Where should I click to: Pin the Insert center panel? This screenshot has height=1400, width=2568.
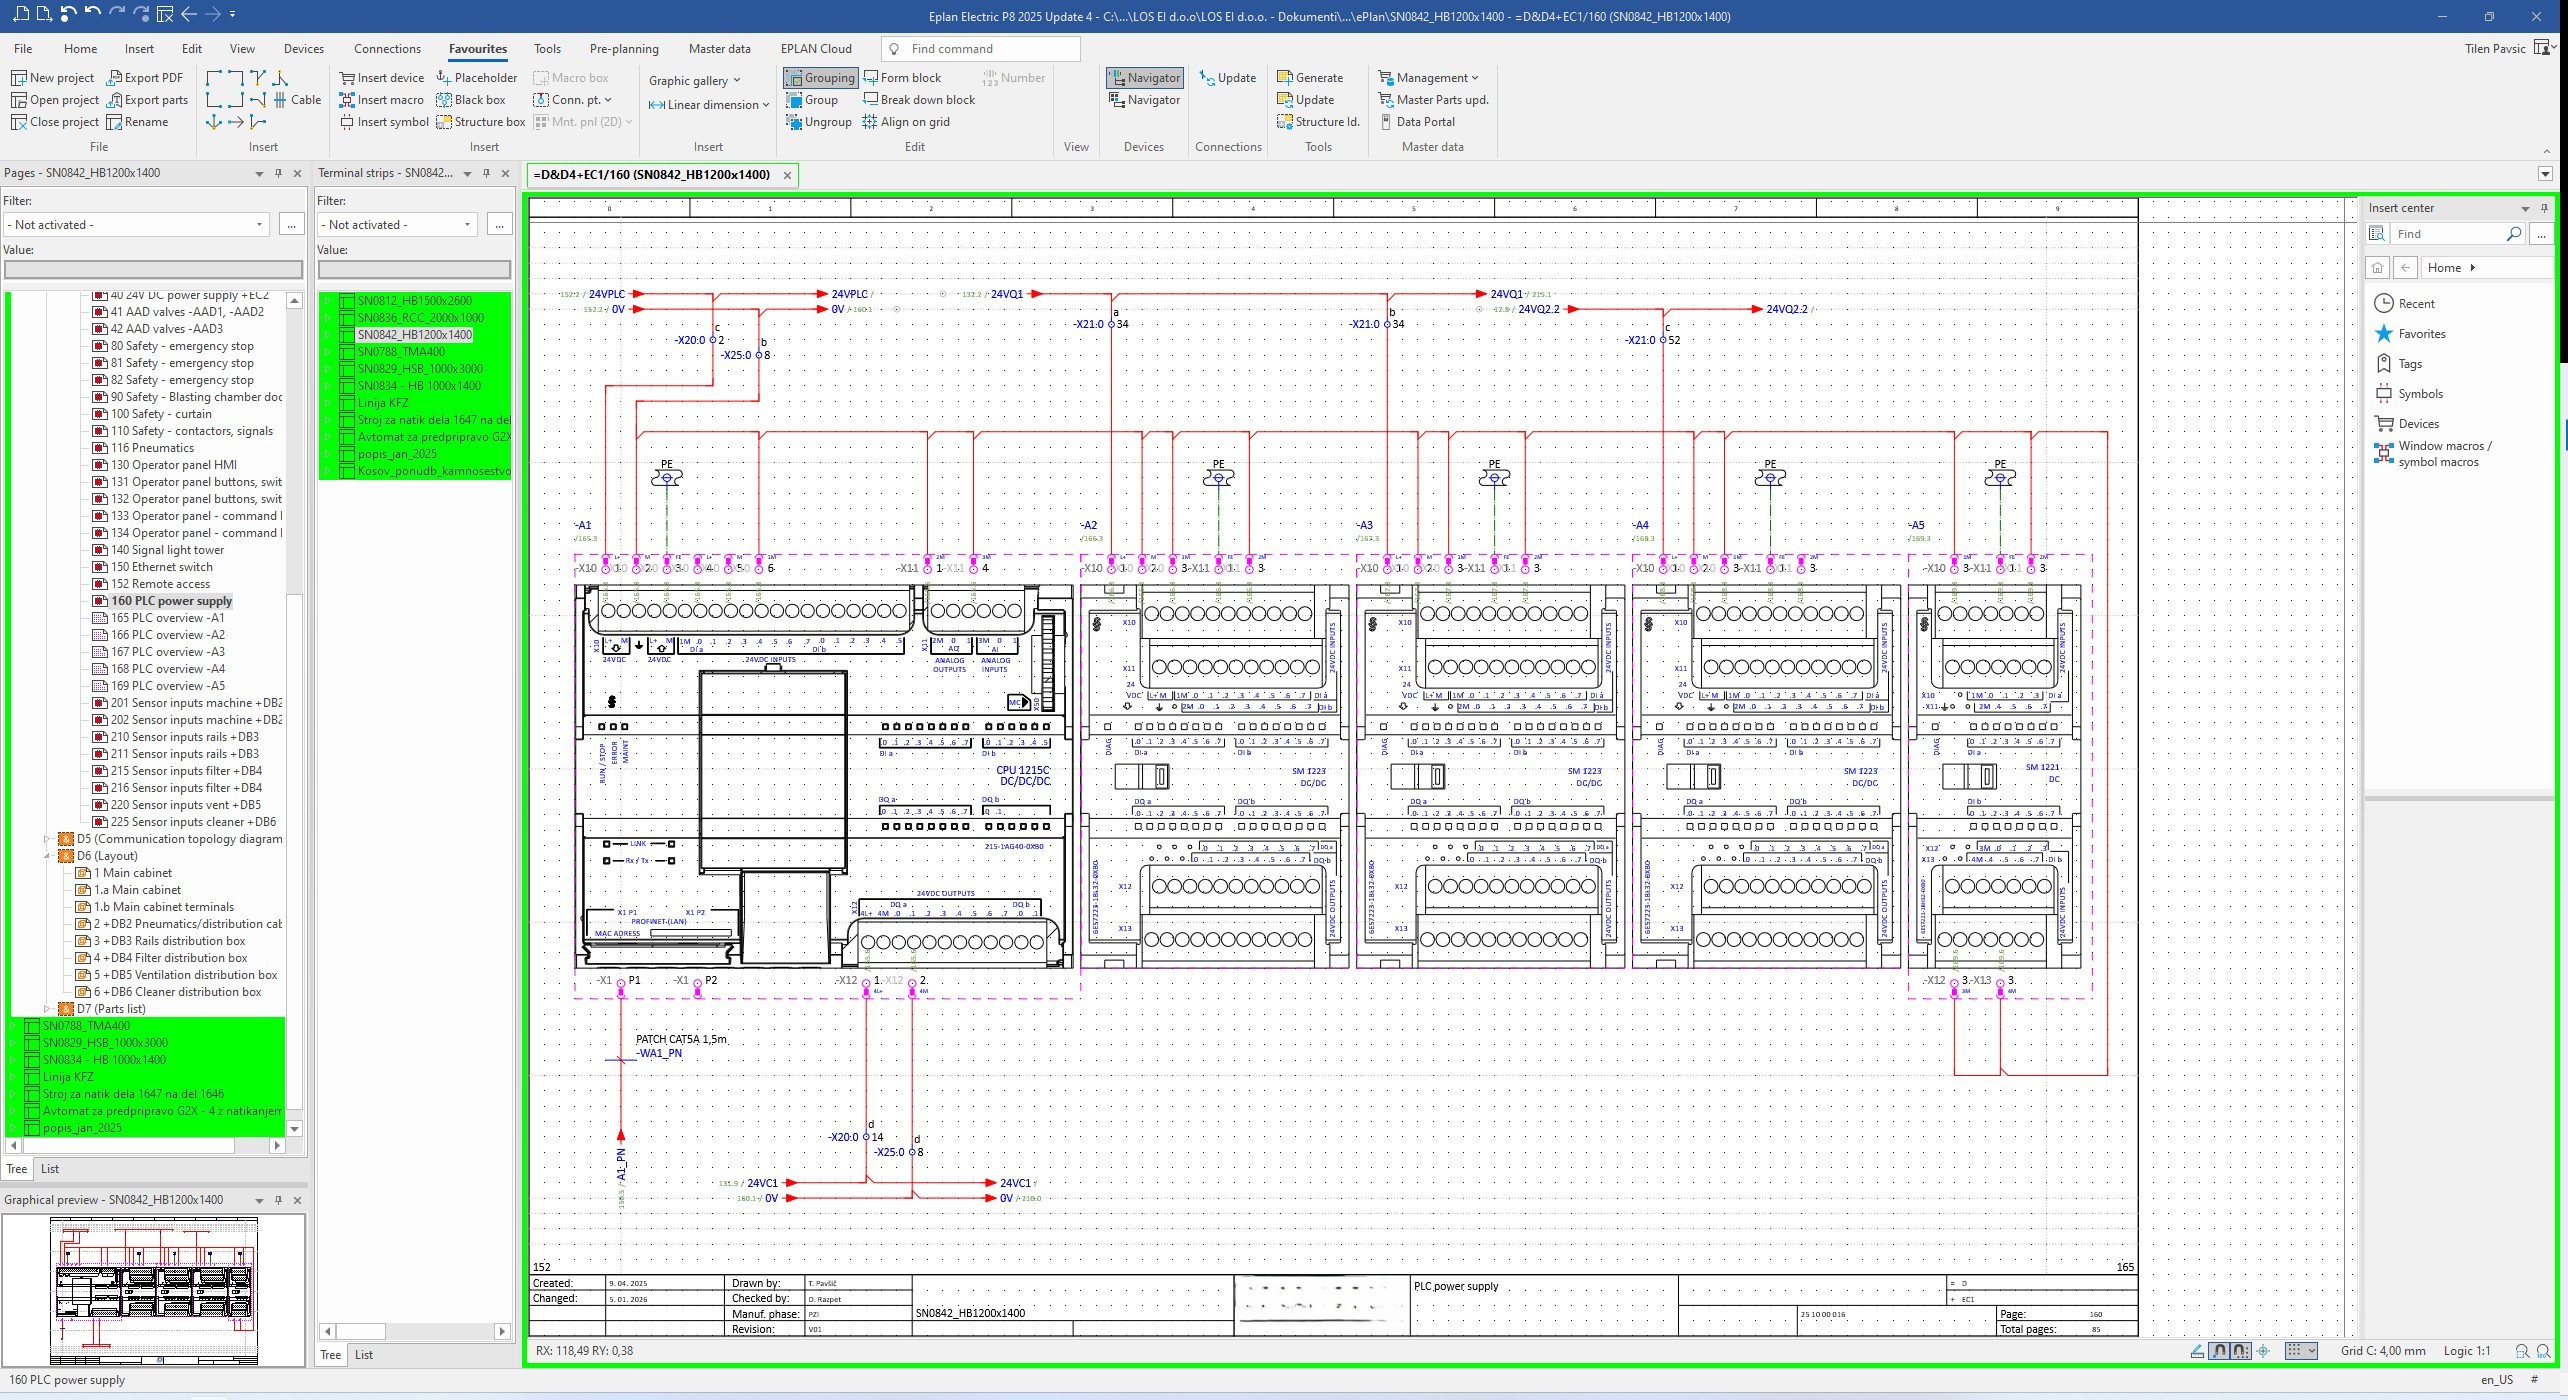pyautogui.click(x=2544, y=208)
